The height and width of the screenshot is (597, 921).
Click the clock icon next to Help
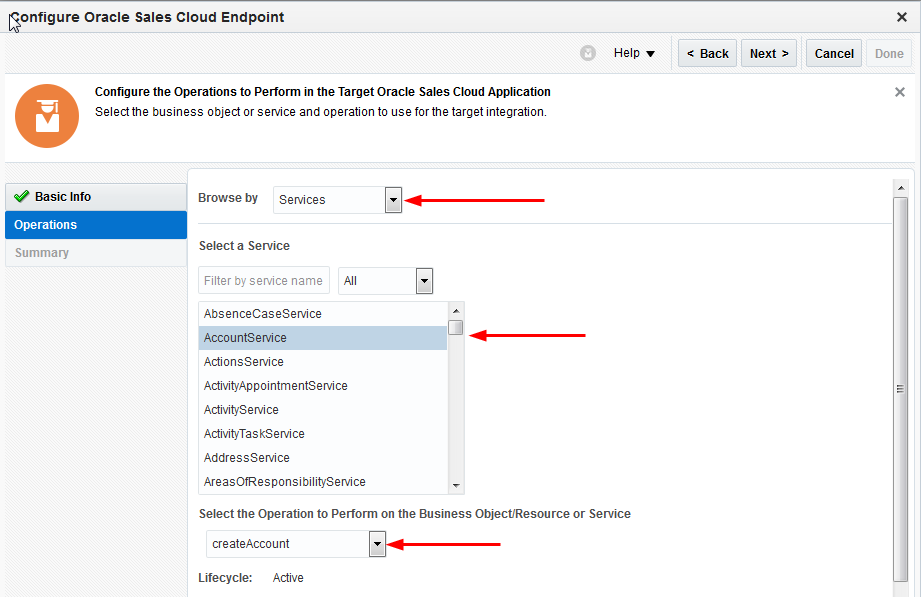pos(588,53)
